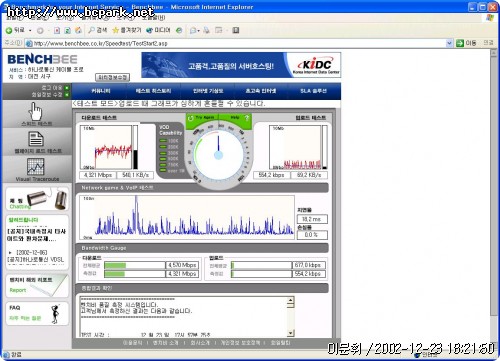Click the speedometer gauge dial

tap(218, 154)
